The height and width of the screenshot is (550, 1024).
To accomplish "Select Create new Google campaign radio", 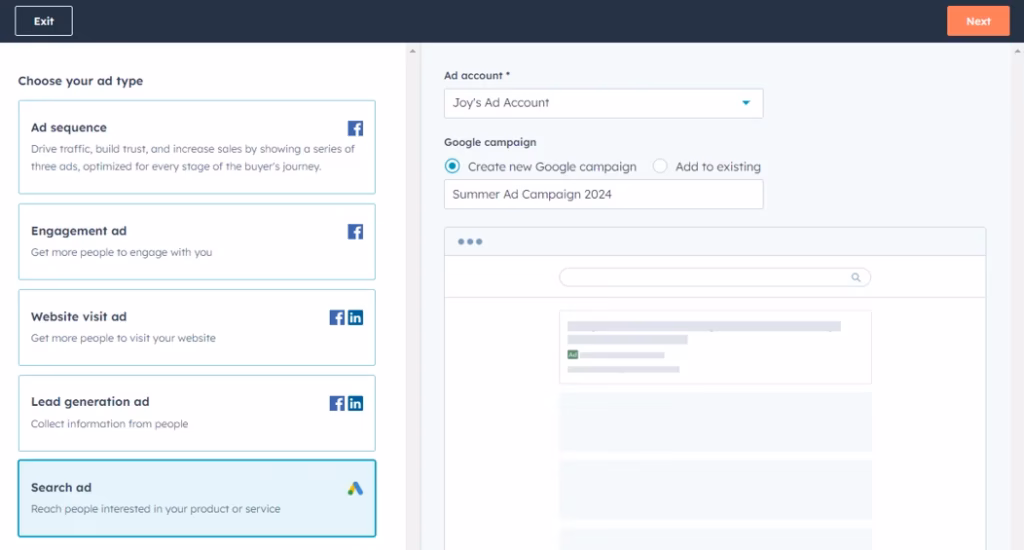I will pyautogui.click(x=453, y=167).
